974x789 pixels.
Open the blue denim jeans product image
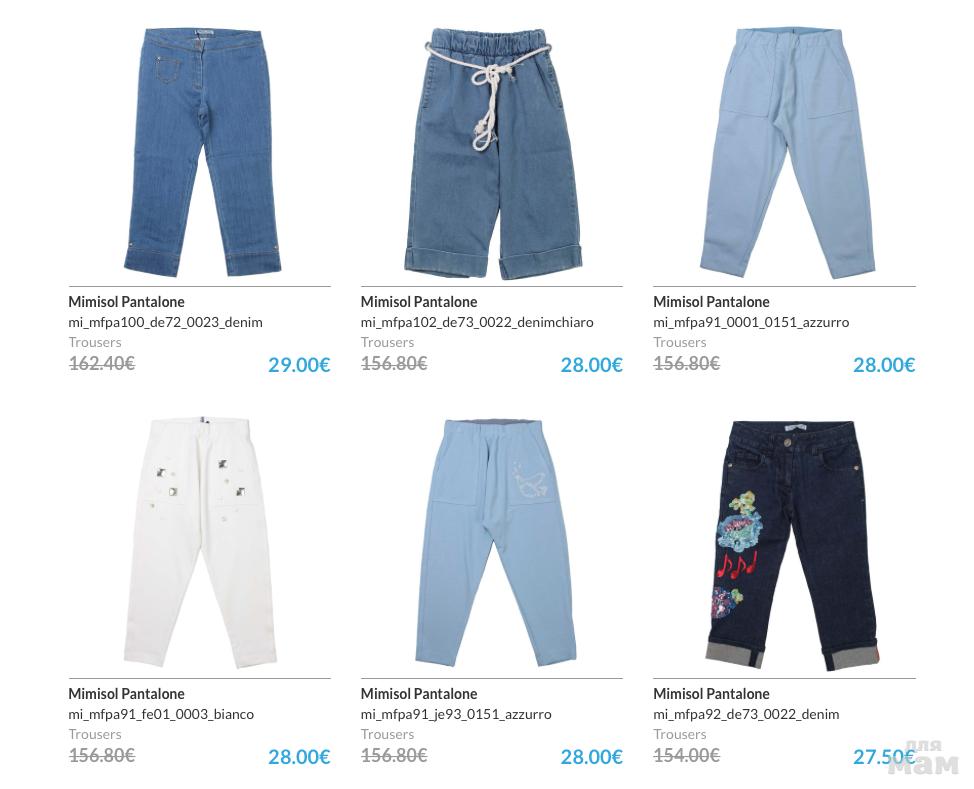pyautogui.click(x=202, y=152)
